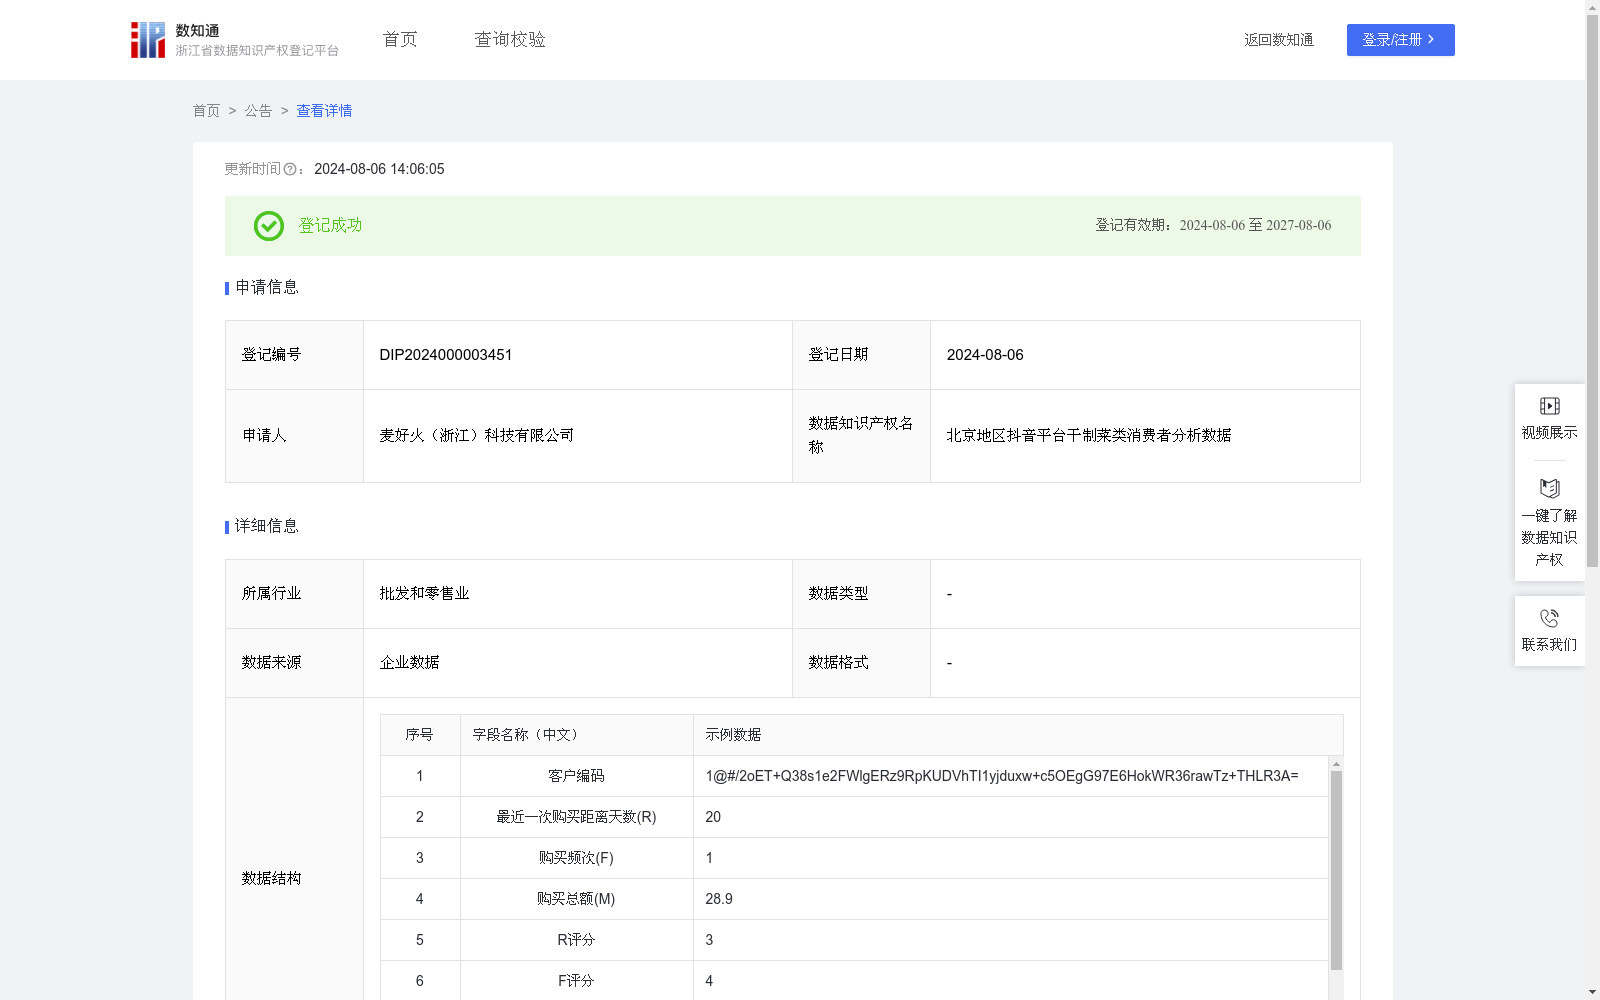Click the inner table scrollbar up arrow
The image size is (1600, 1000).
(x=1336, y=763)
